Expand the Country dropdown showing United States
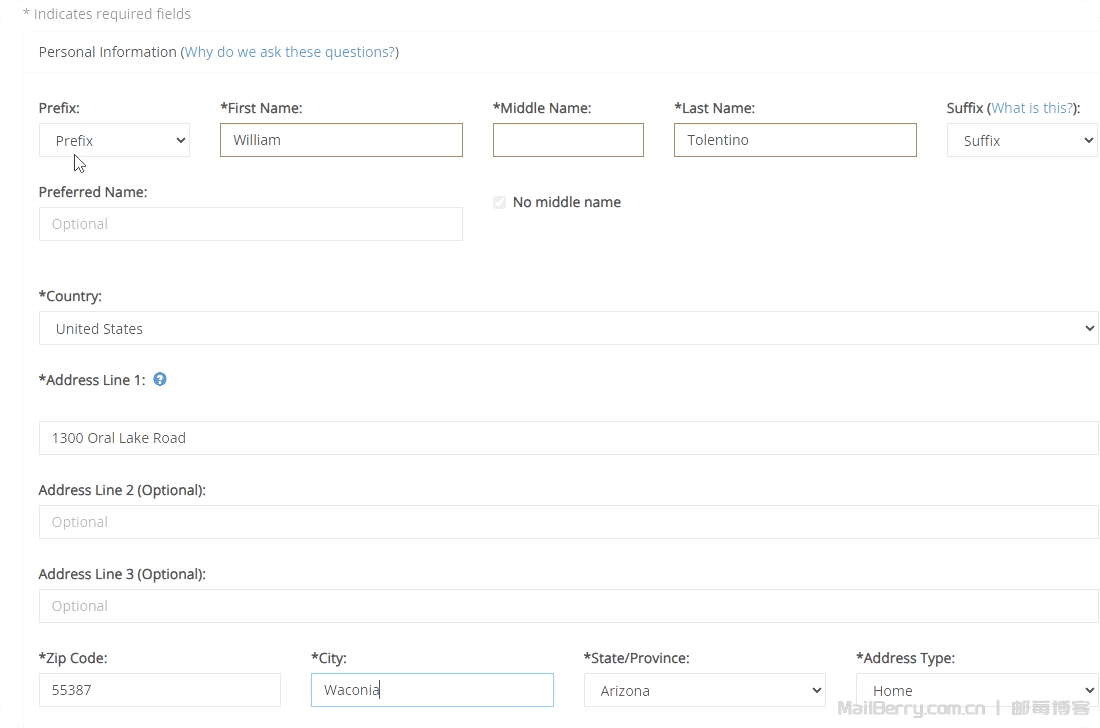Viewport: 1100px width, 728px height. click(x=568, y=329)
